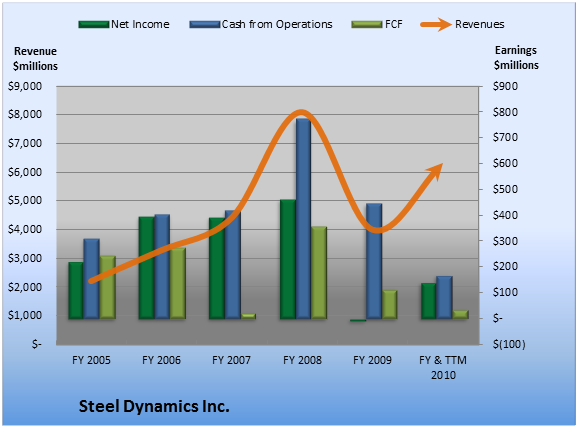Select the FY 2009 axis label
The width and height of the screenshot is (577, 427).
(372, 360)
